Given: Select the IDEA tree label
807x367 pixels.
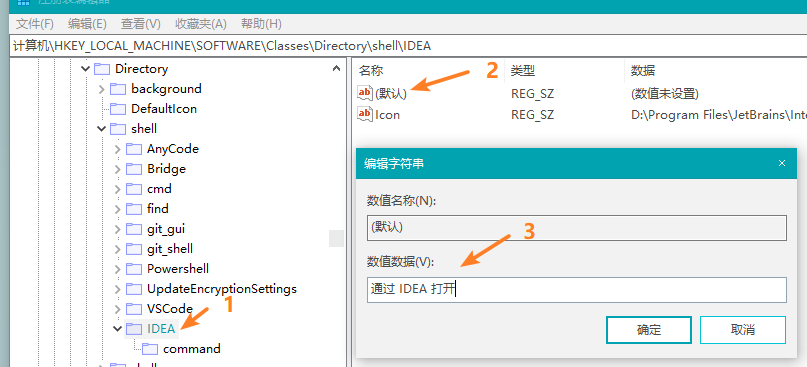Looking at the screenshot, I should [x=161, y=329].
